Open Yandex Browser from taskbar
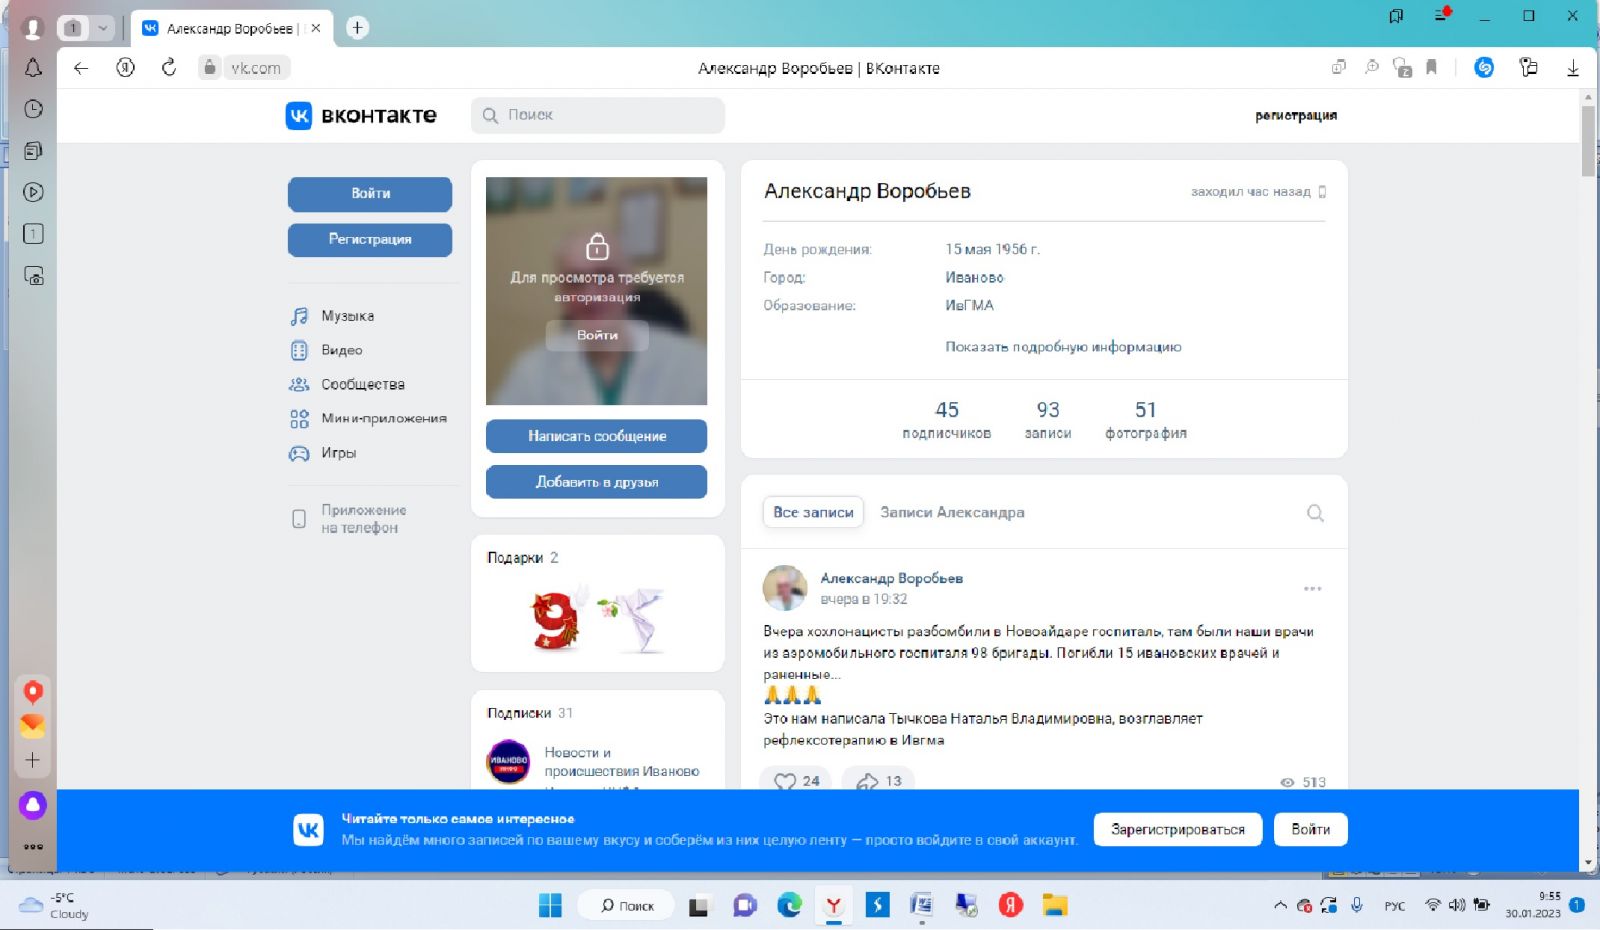The height and width of the screenshot is (930, 1600). tap(833, 905)
